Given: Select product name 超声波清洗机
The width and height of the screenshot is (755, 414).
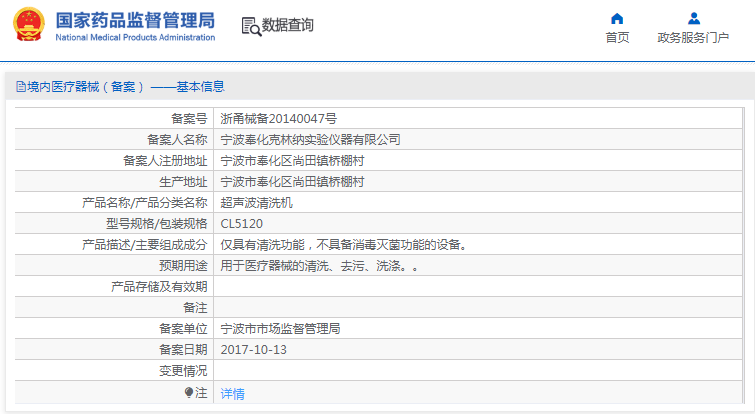Looking at the screenshot, I should pos(257,203).
